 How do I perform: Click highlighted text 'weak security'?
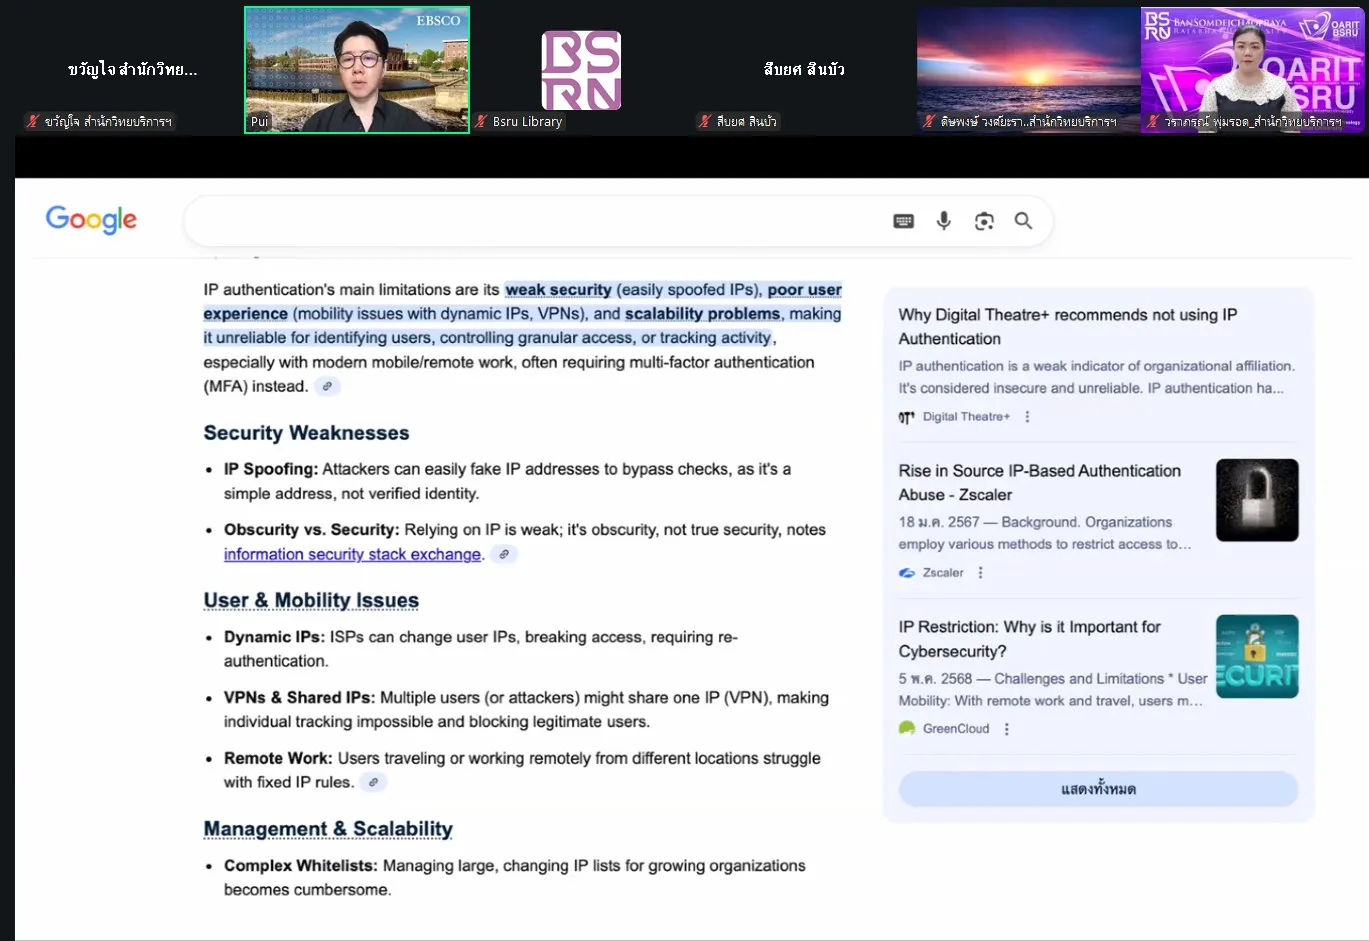click(558, 290)
